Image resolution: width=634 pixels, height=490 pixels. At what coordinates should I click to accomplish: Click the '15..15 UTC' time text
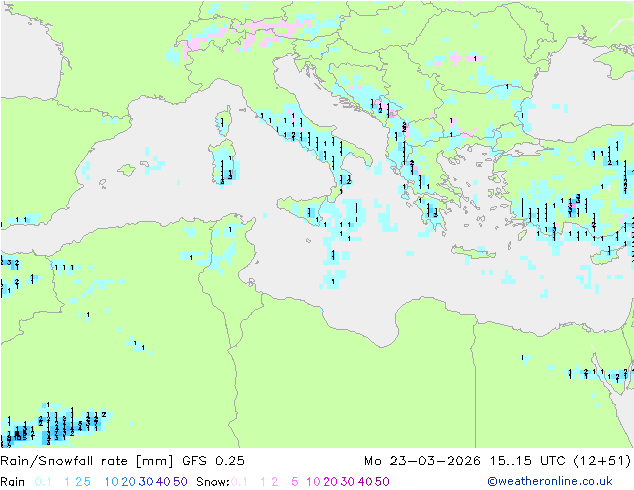(x=528, y=461)
